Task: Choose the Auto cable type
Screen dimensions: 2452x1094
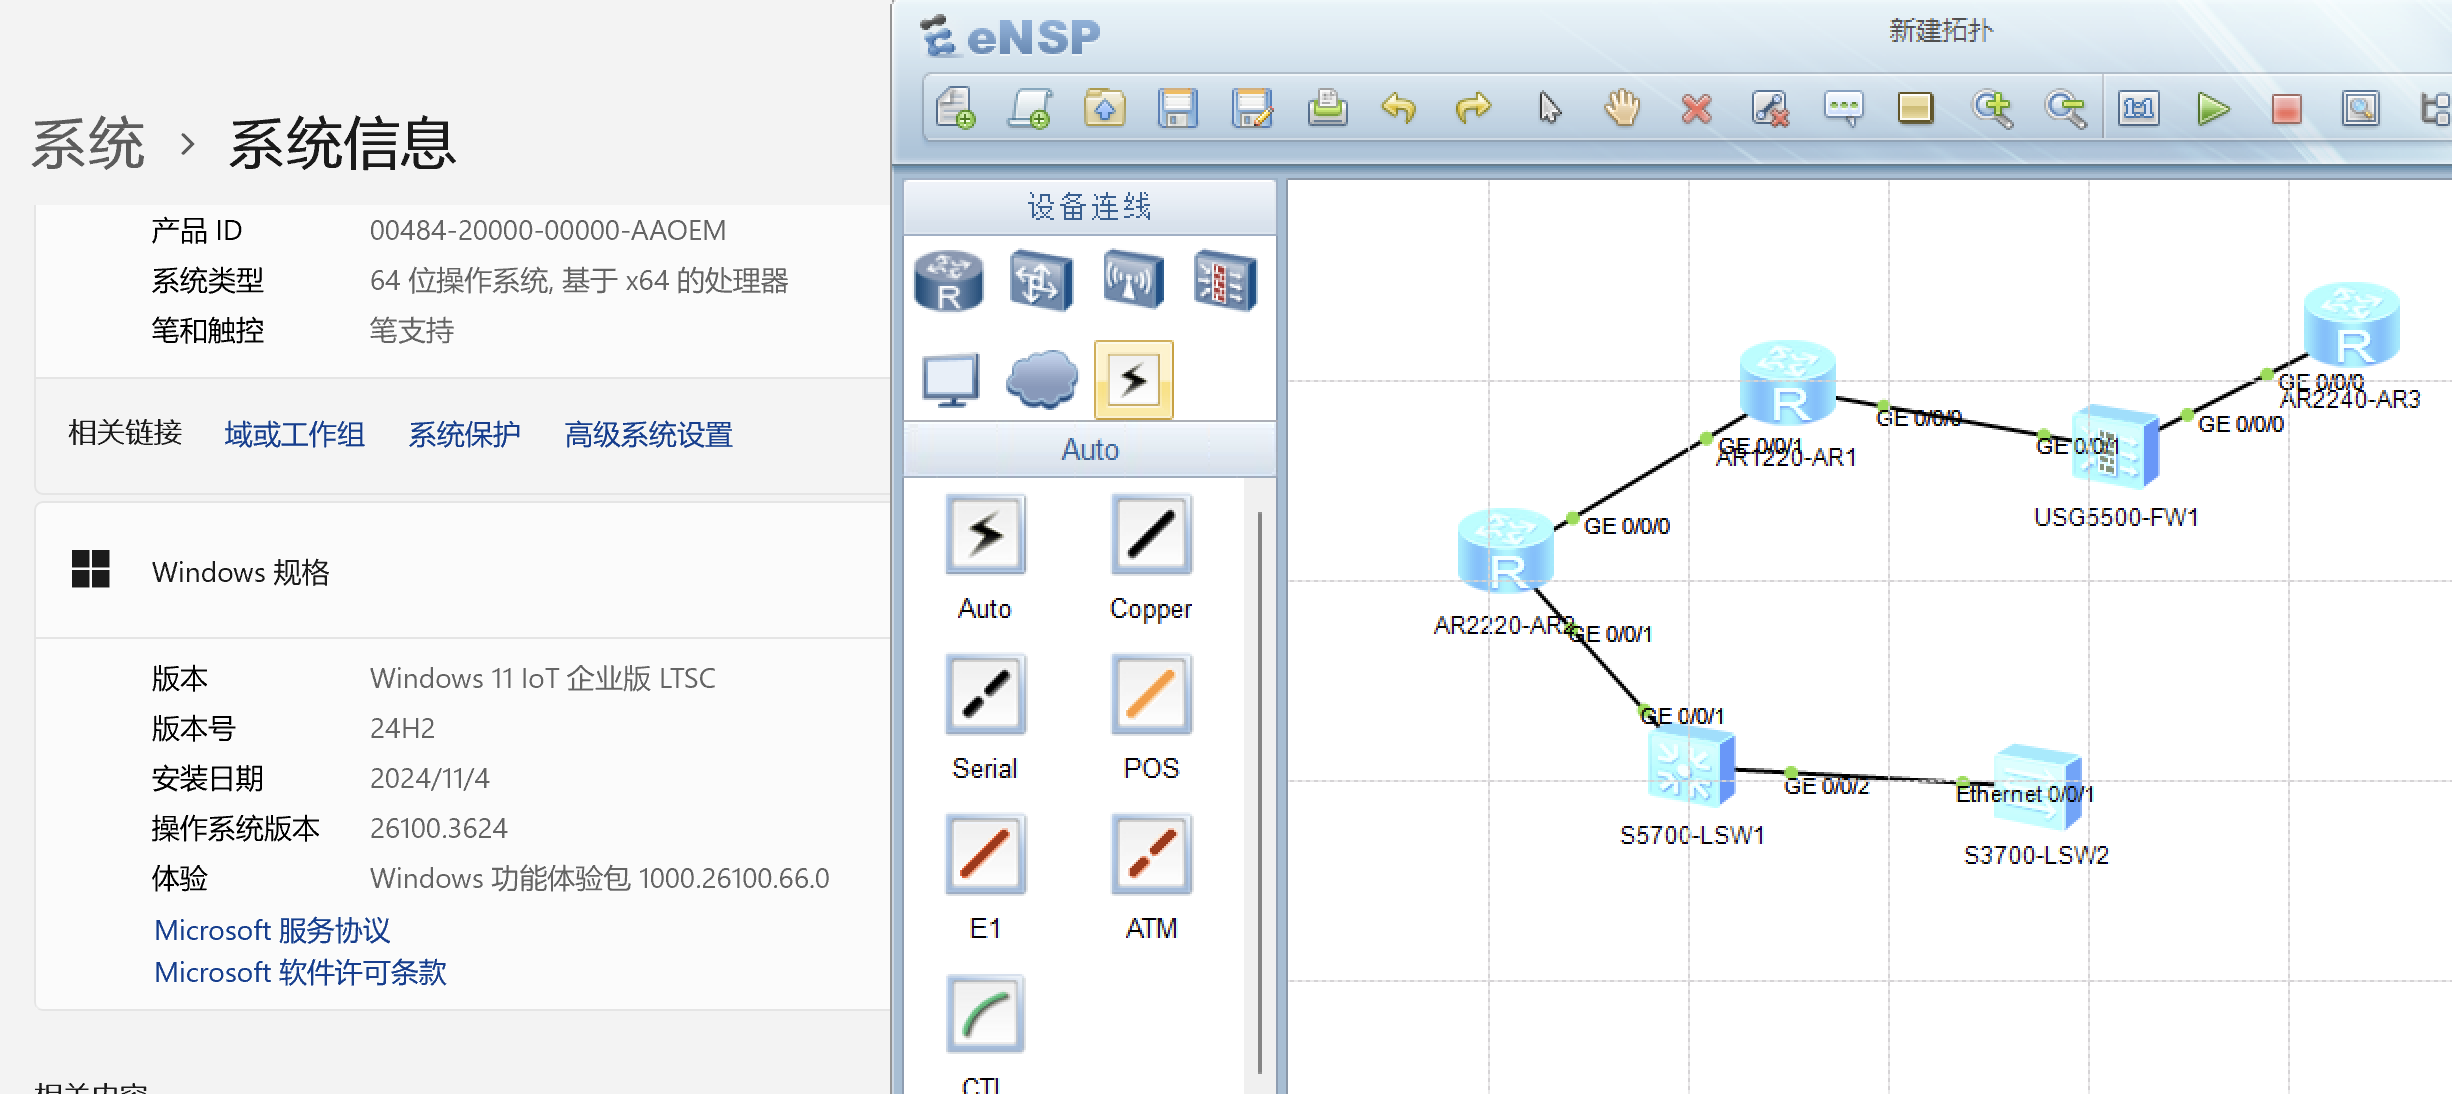Action: pyautogui.click(x=986, y=534)
